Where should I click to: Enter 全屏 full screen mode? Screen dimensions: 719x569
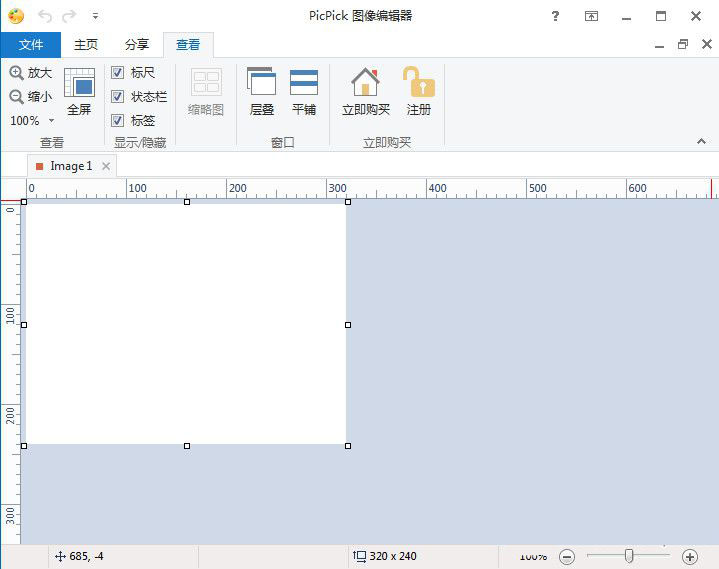[x=79, y=91]
